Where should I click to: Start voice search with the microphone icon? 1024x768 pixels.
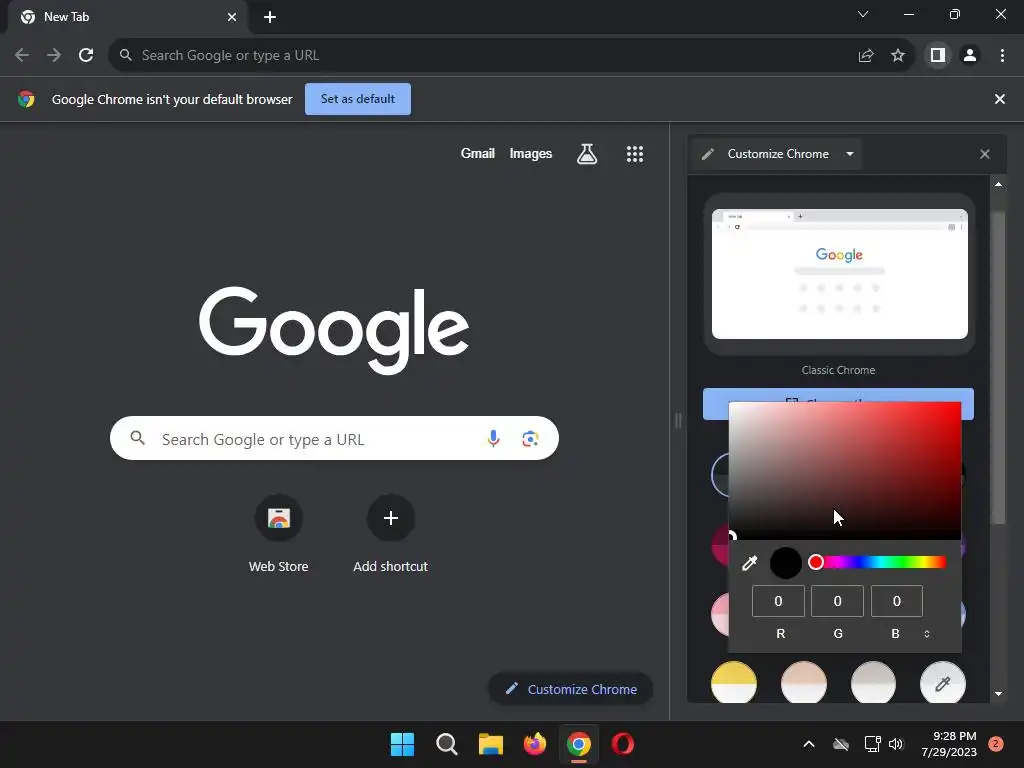tap(494, 438)
